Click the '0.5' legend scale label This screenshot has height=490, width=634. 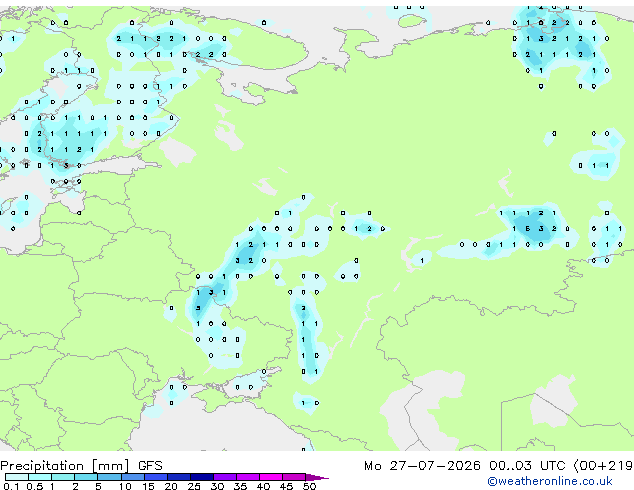(x=35, y=486)
